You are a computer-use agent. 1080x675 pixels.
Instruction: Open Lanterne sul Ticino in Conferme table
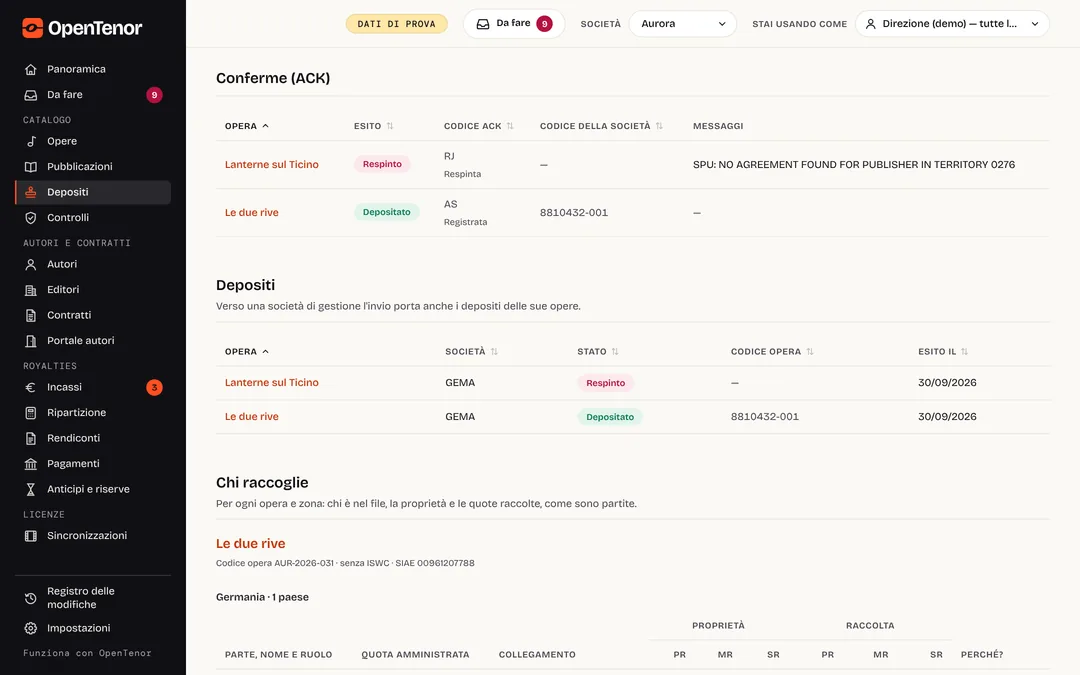coord(271,165)
